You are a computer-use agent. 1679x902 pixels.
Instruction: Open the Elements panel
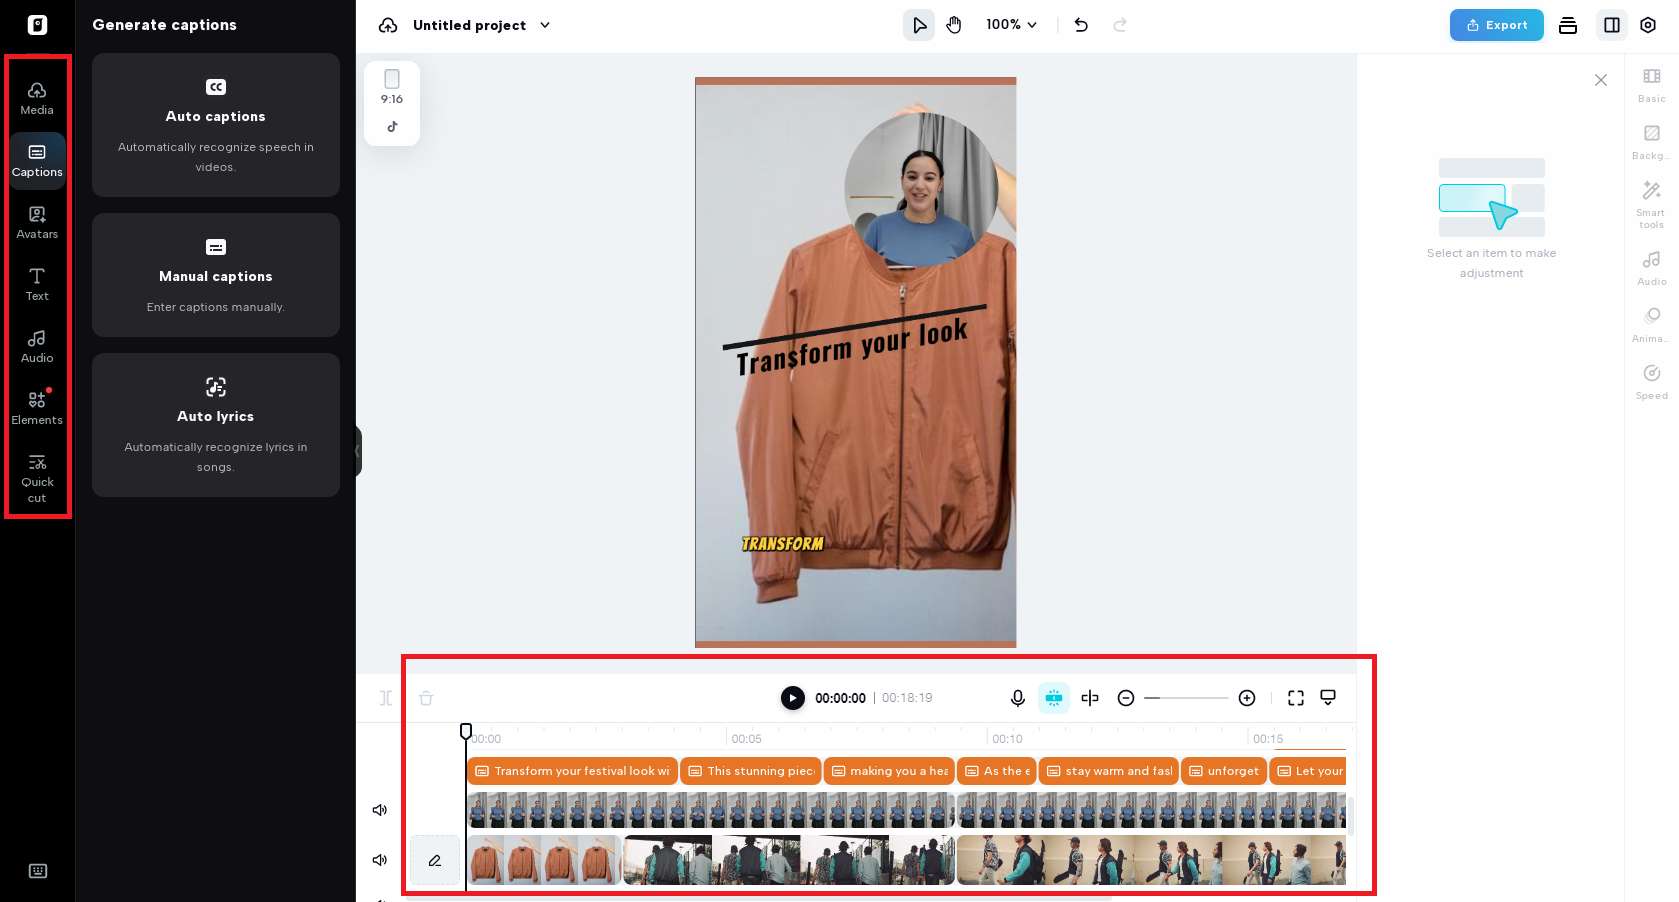click(x=37, y=406)
